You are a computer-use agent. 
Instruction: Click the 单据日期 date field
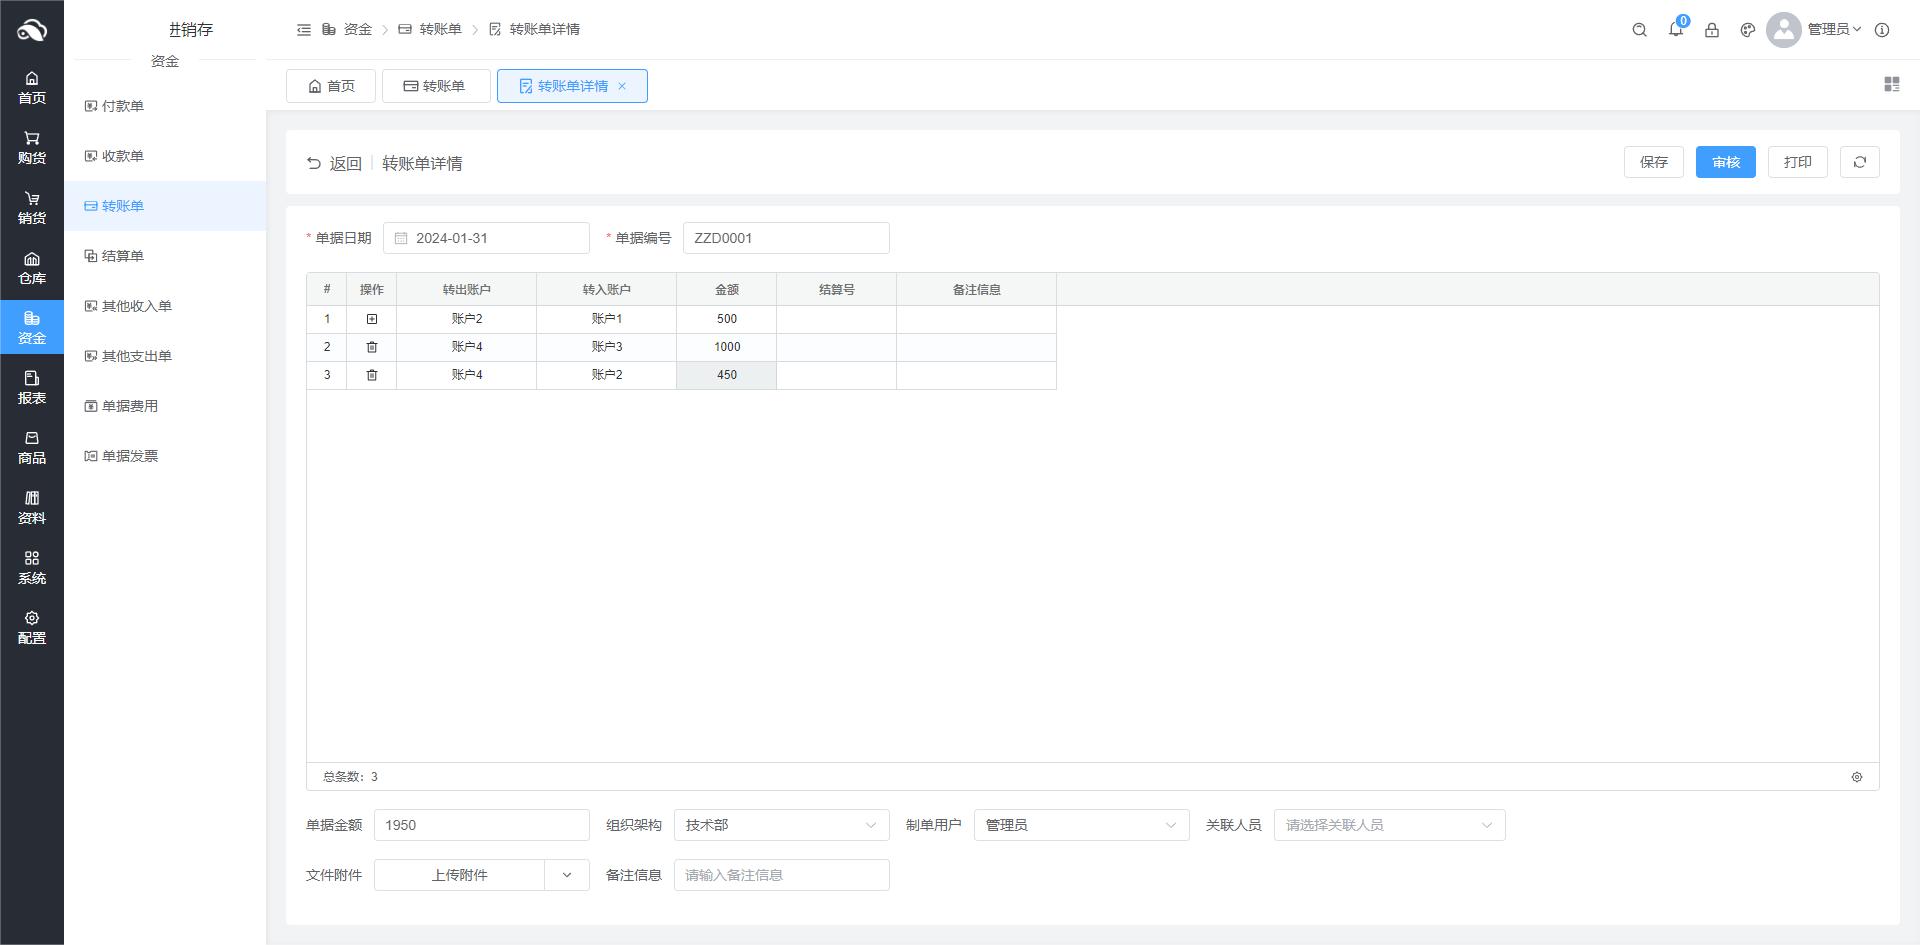[x=486, y=238]
